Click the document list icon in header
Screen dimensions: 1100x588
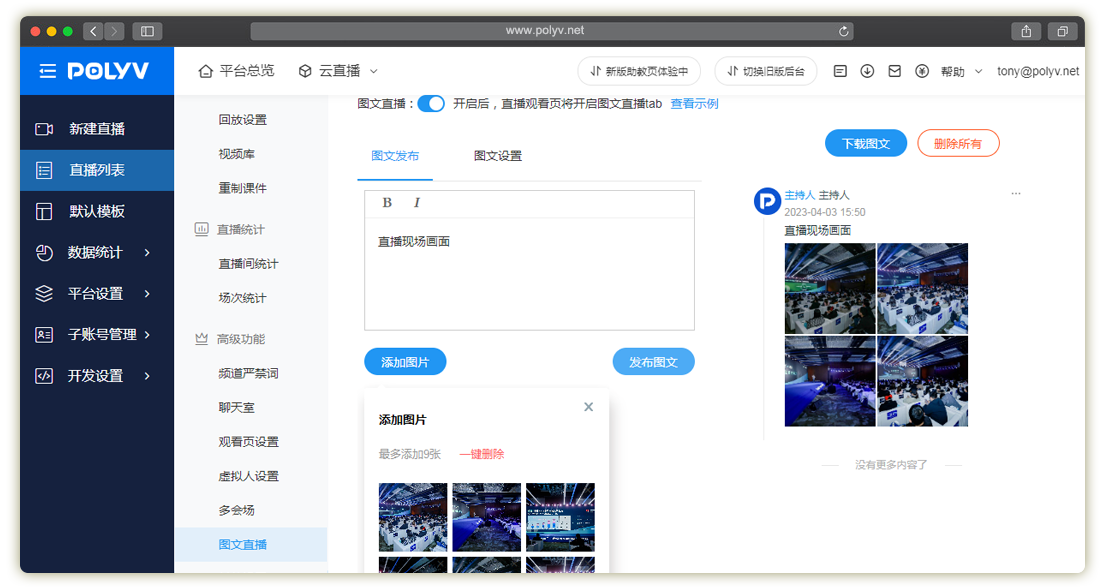[x=840, y=71]
